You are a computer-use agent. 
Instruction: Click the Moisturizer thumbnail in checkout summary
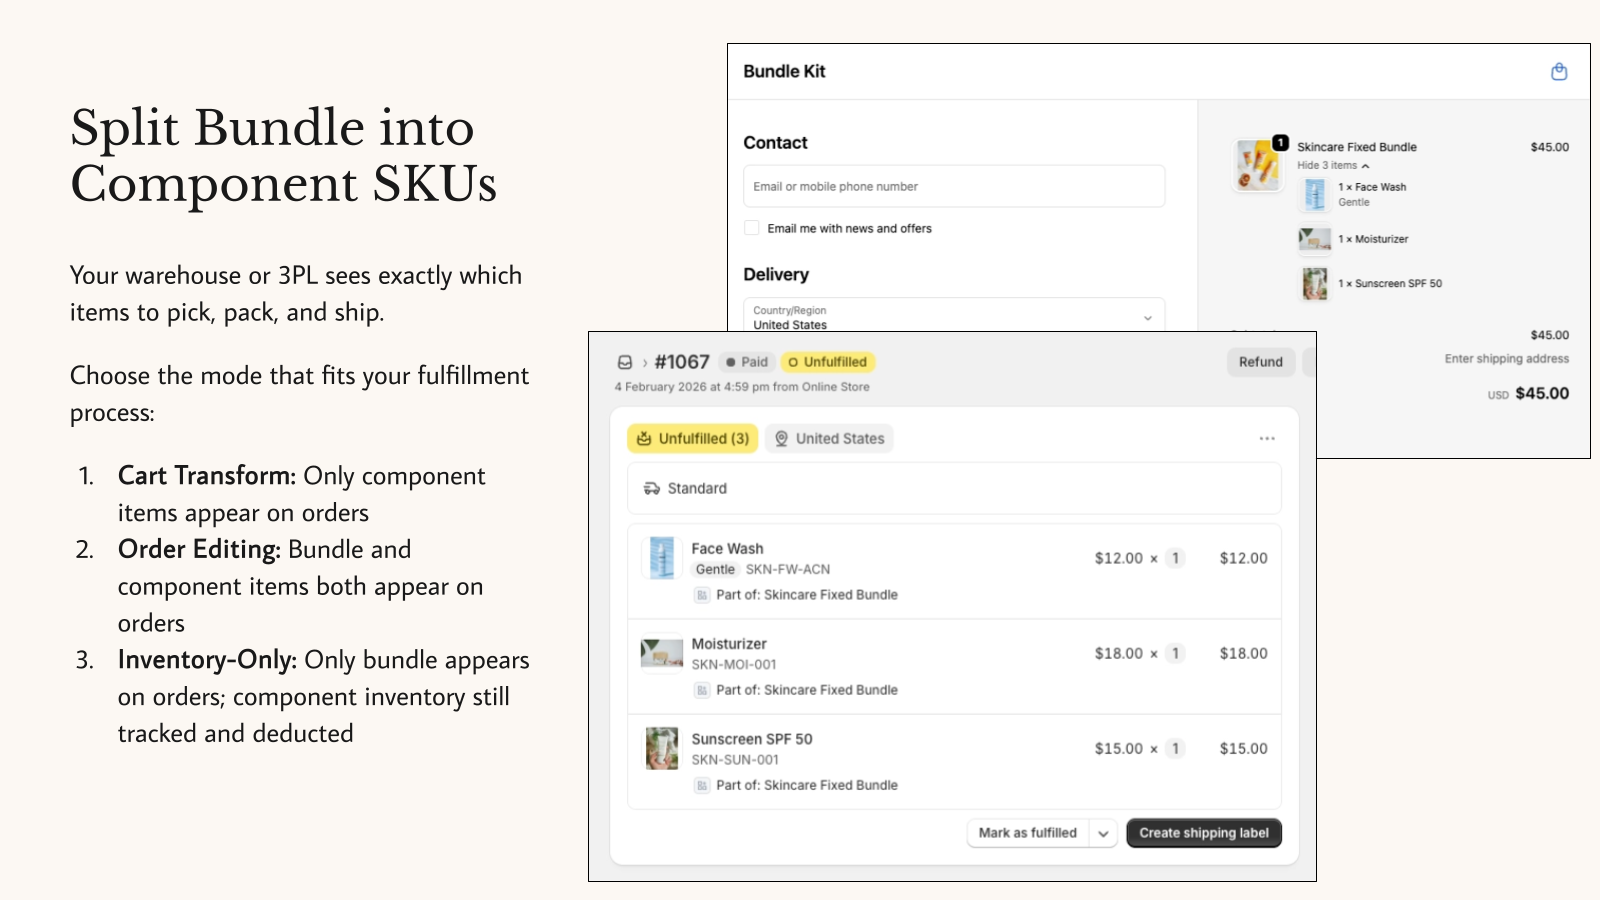(x=1315, y=239)
